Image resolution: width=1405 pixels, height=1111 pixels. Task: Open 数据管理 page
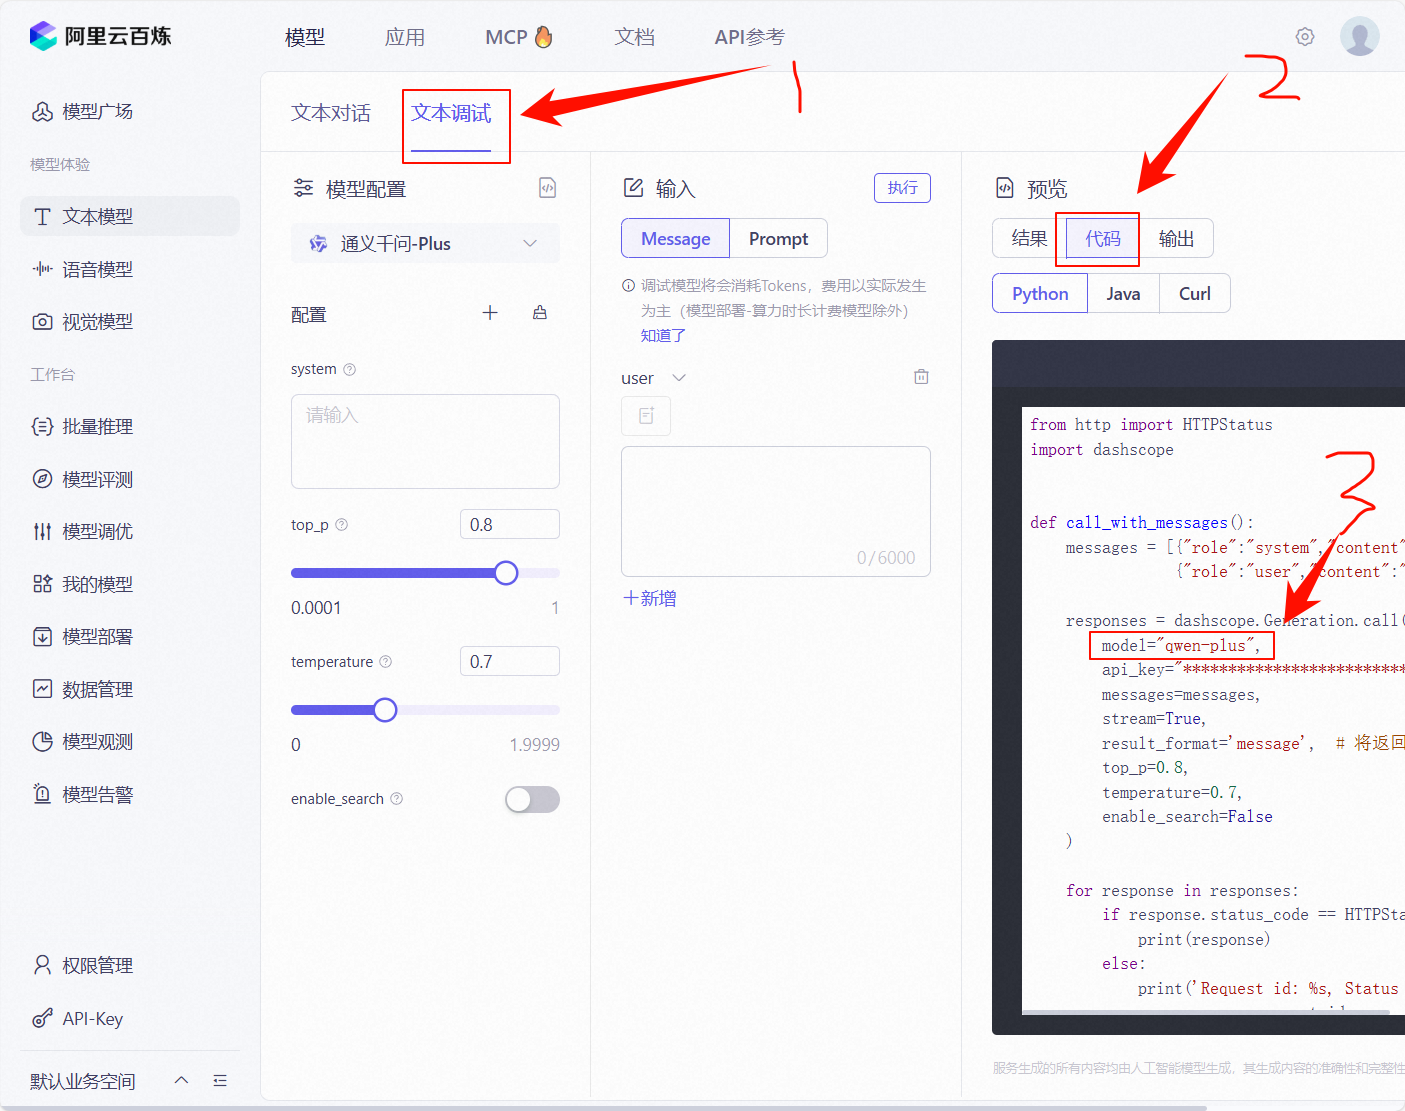(130, 689)
